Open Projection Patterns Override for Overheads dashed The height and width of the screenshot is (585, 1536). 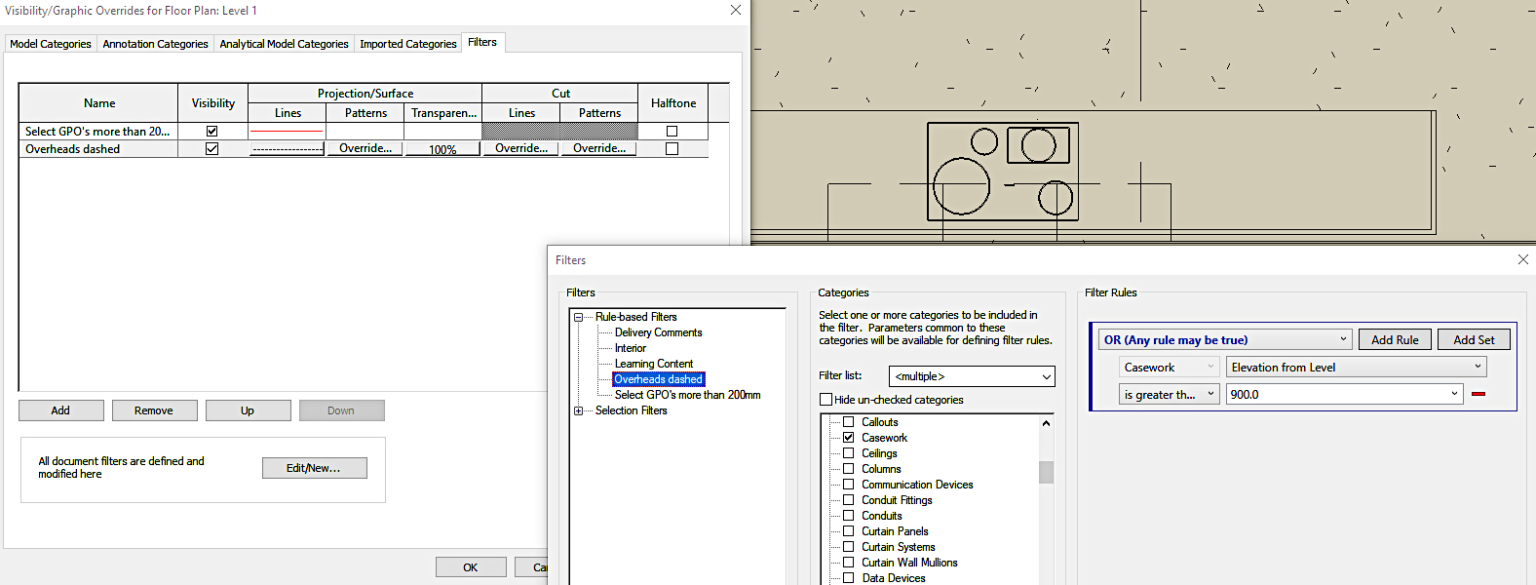[x=364, y=148]
